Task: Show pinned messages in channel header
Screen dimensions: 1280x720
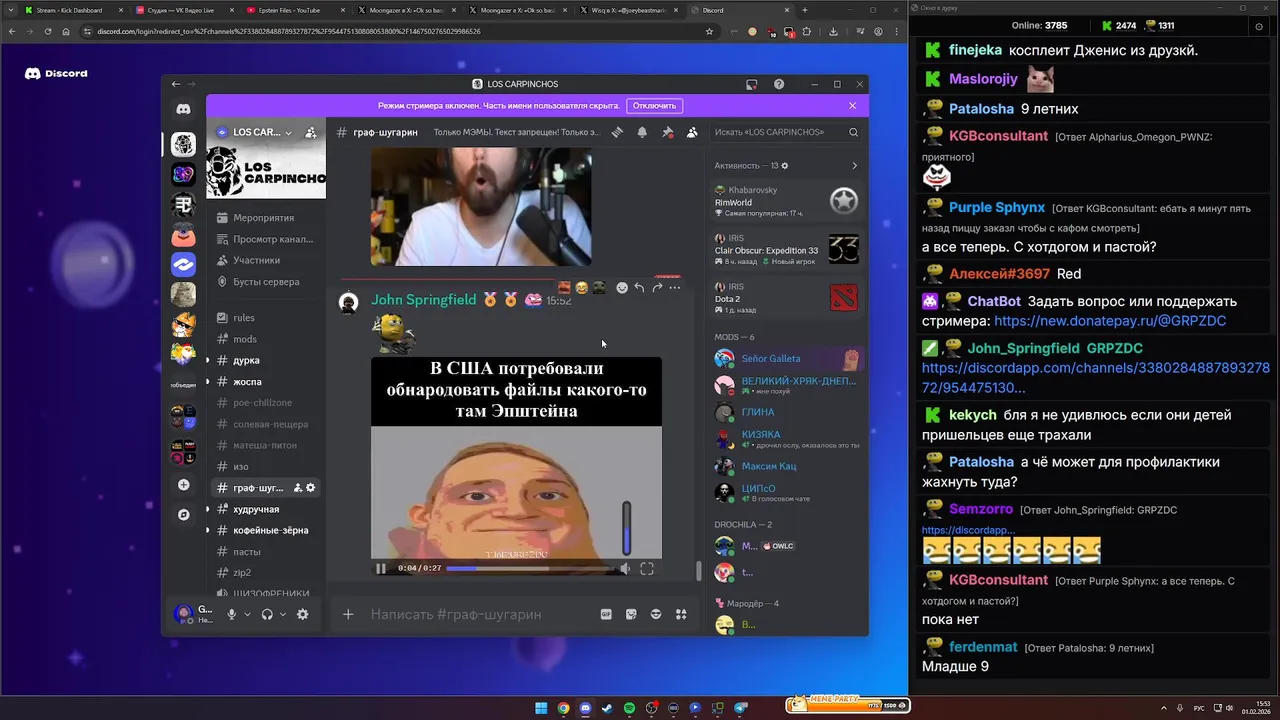Action: tap(667, 132)
